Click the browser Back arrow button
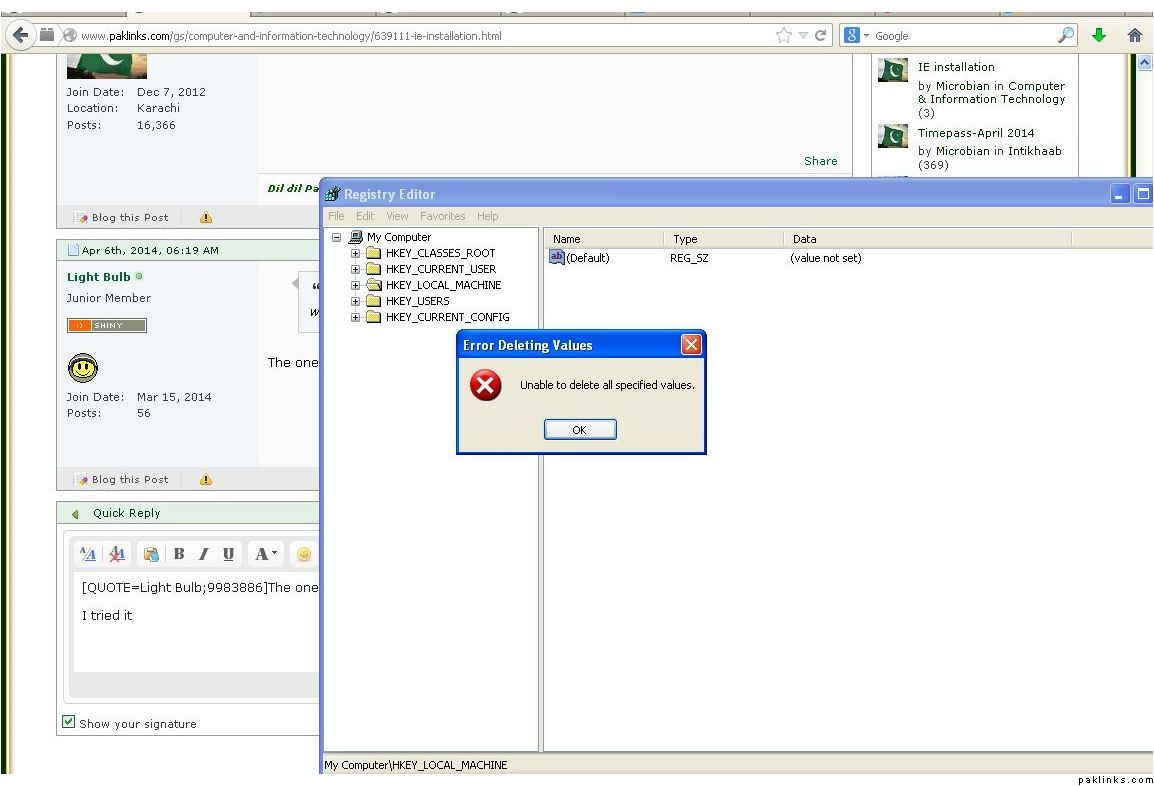Viewport: 1154px width, 786px height. pyautogui.click(x=19, y=35)
